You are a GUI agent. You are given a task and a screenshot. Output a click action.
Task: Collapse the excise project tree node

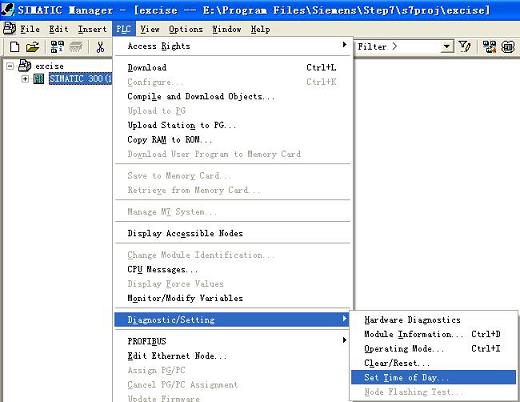(10, 66)
